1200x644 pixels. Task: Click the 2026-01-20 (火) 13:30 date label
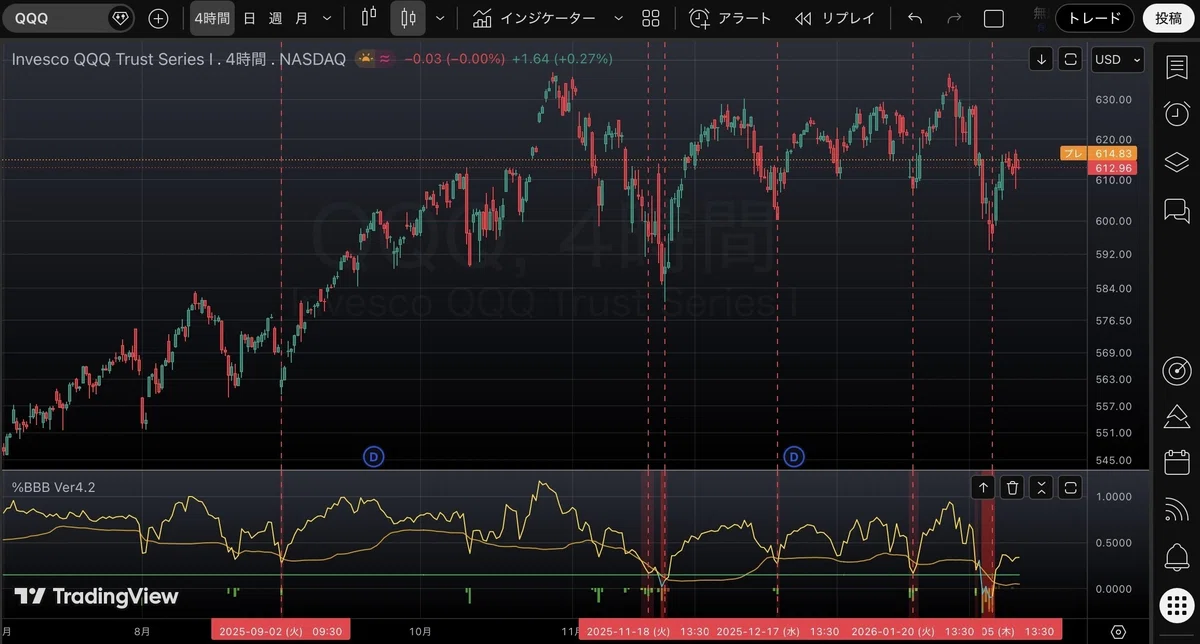click(911, 632)
